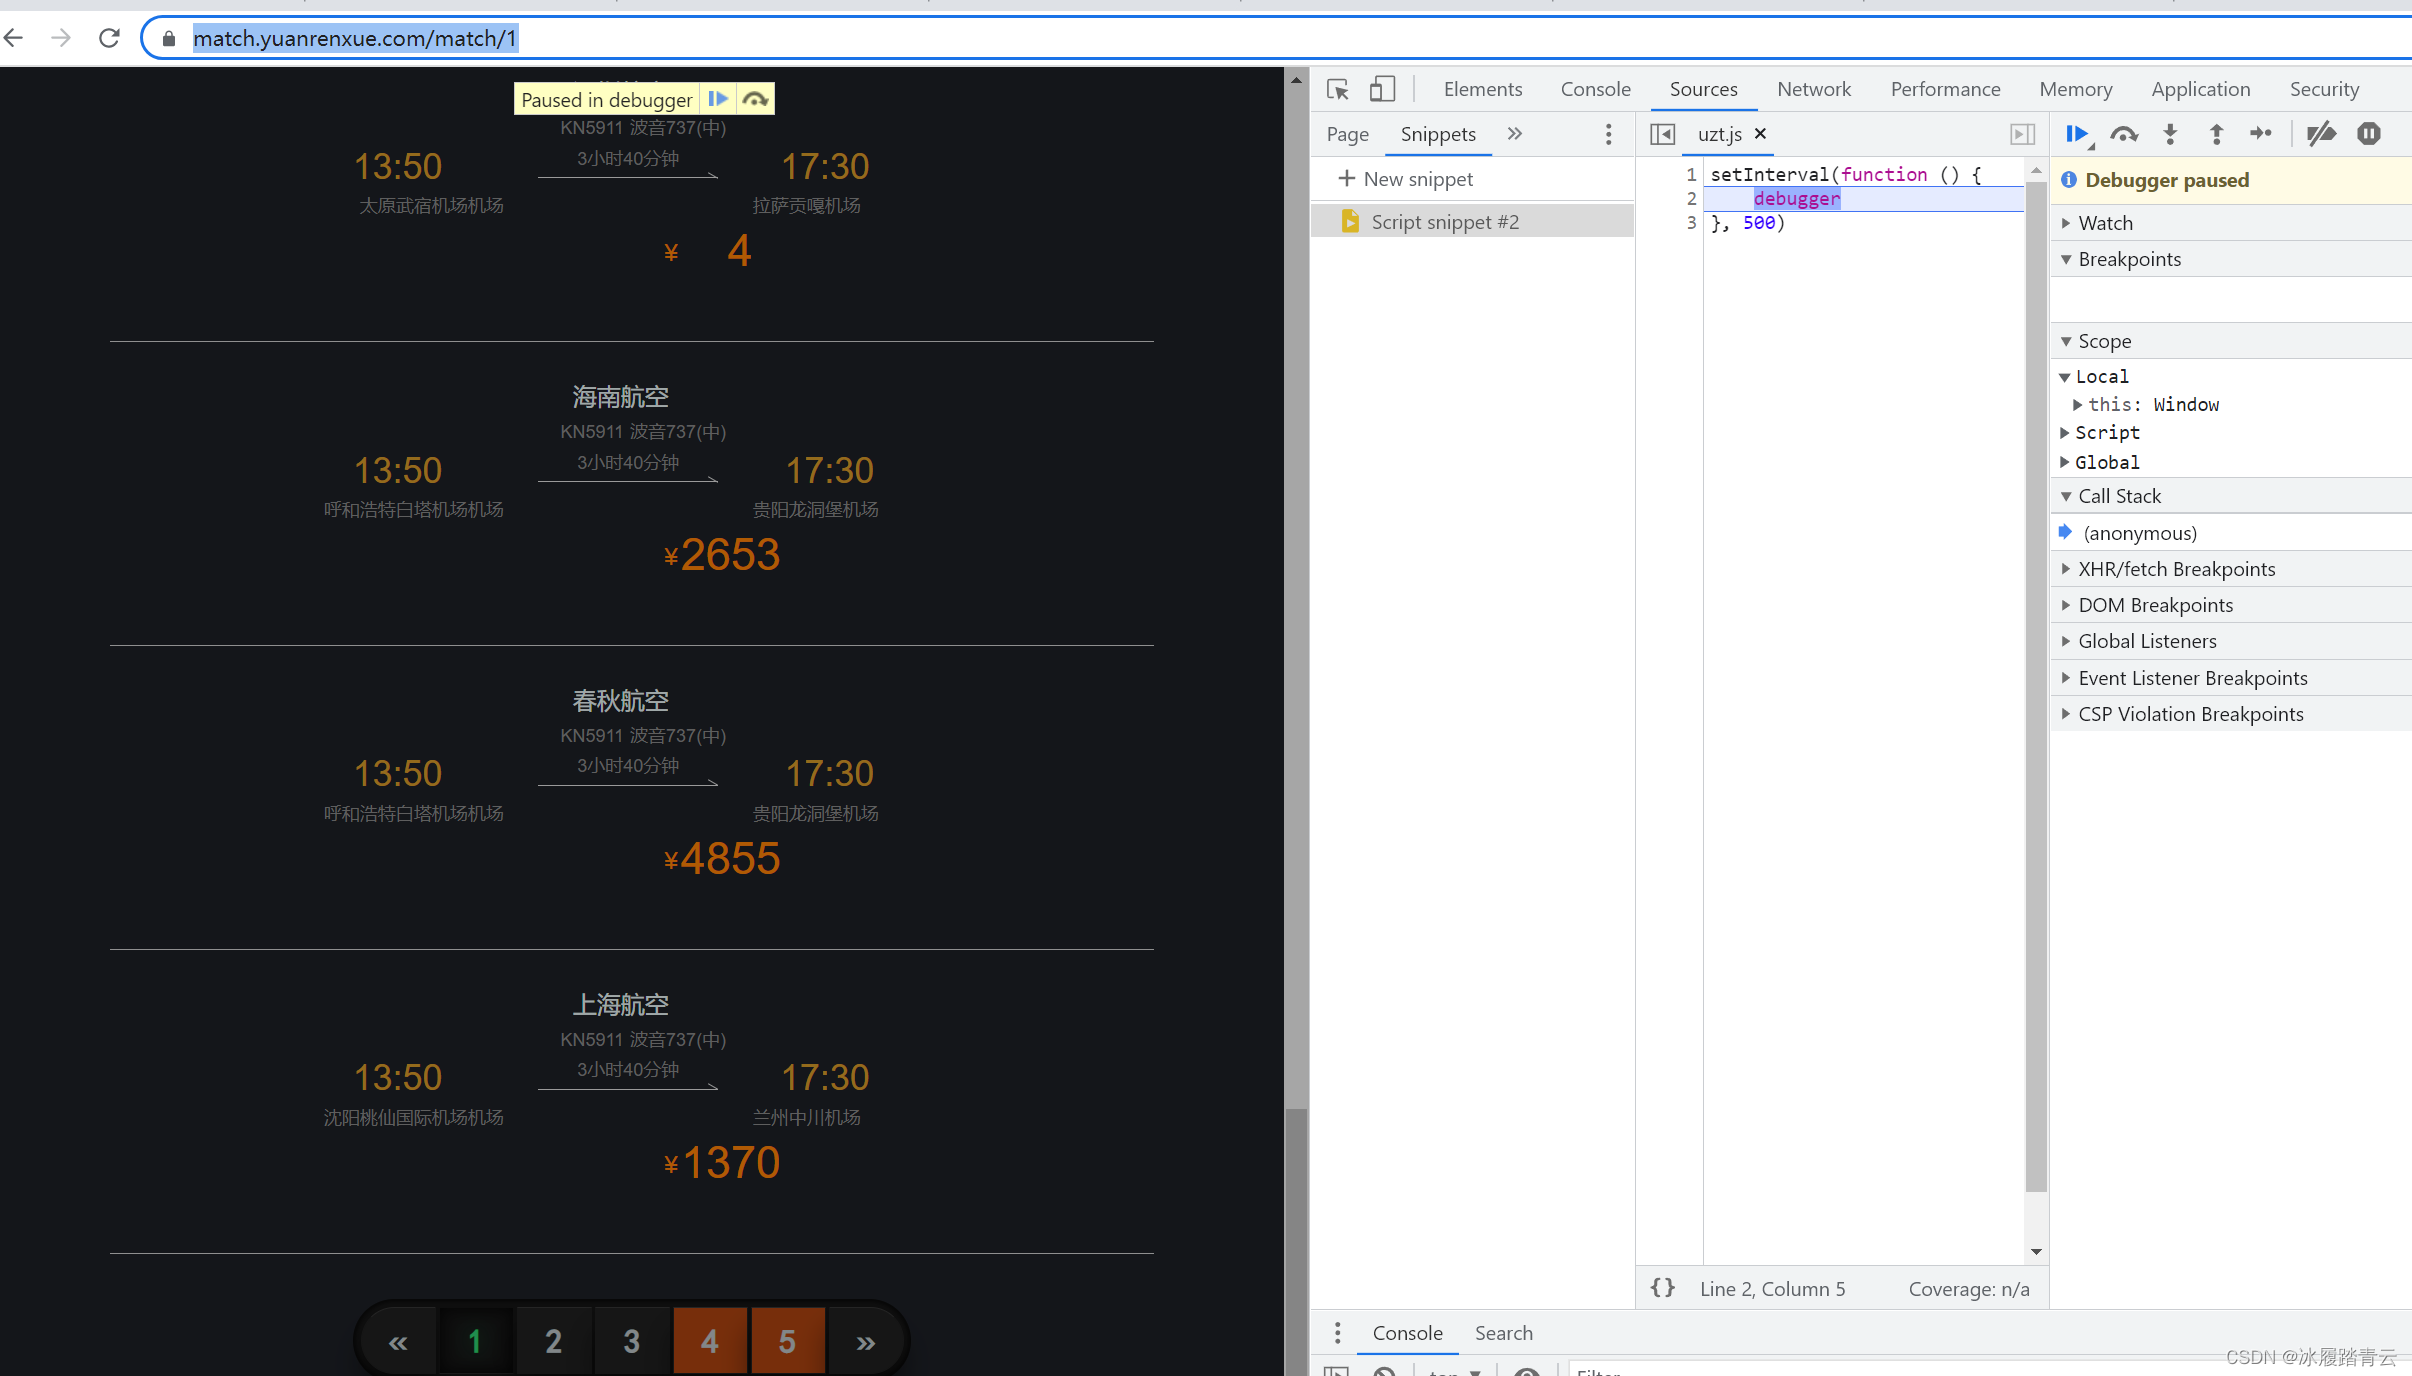The image size is (2412, 1376).
Task: Toggle the Pause on exceptions icon
Action: (2372, 132)
